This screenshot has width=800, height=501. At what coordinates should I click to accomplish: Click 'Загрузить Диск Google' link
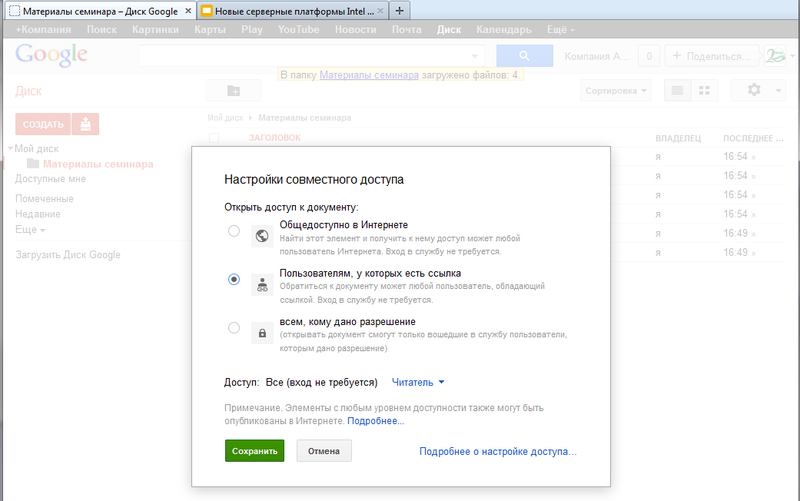click(x=68, y=255)
